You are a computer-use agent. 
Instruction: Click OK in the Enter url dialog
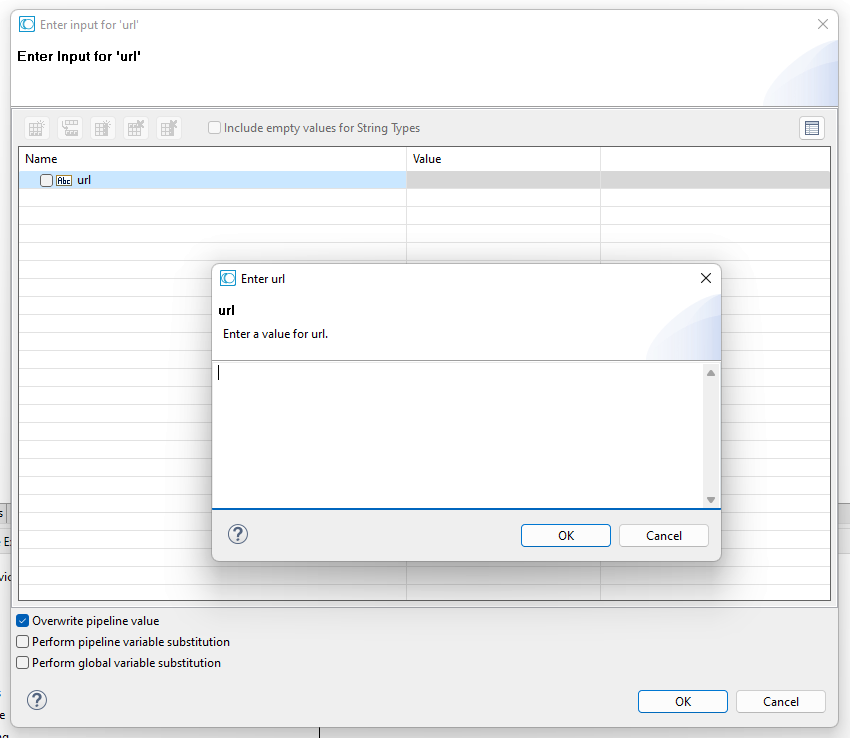tap(565, 535)
